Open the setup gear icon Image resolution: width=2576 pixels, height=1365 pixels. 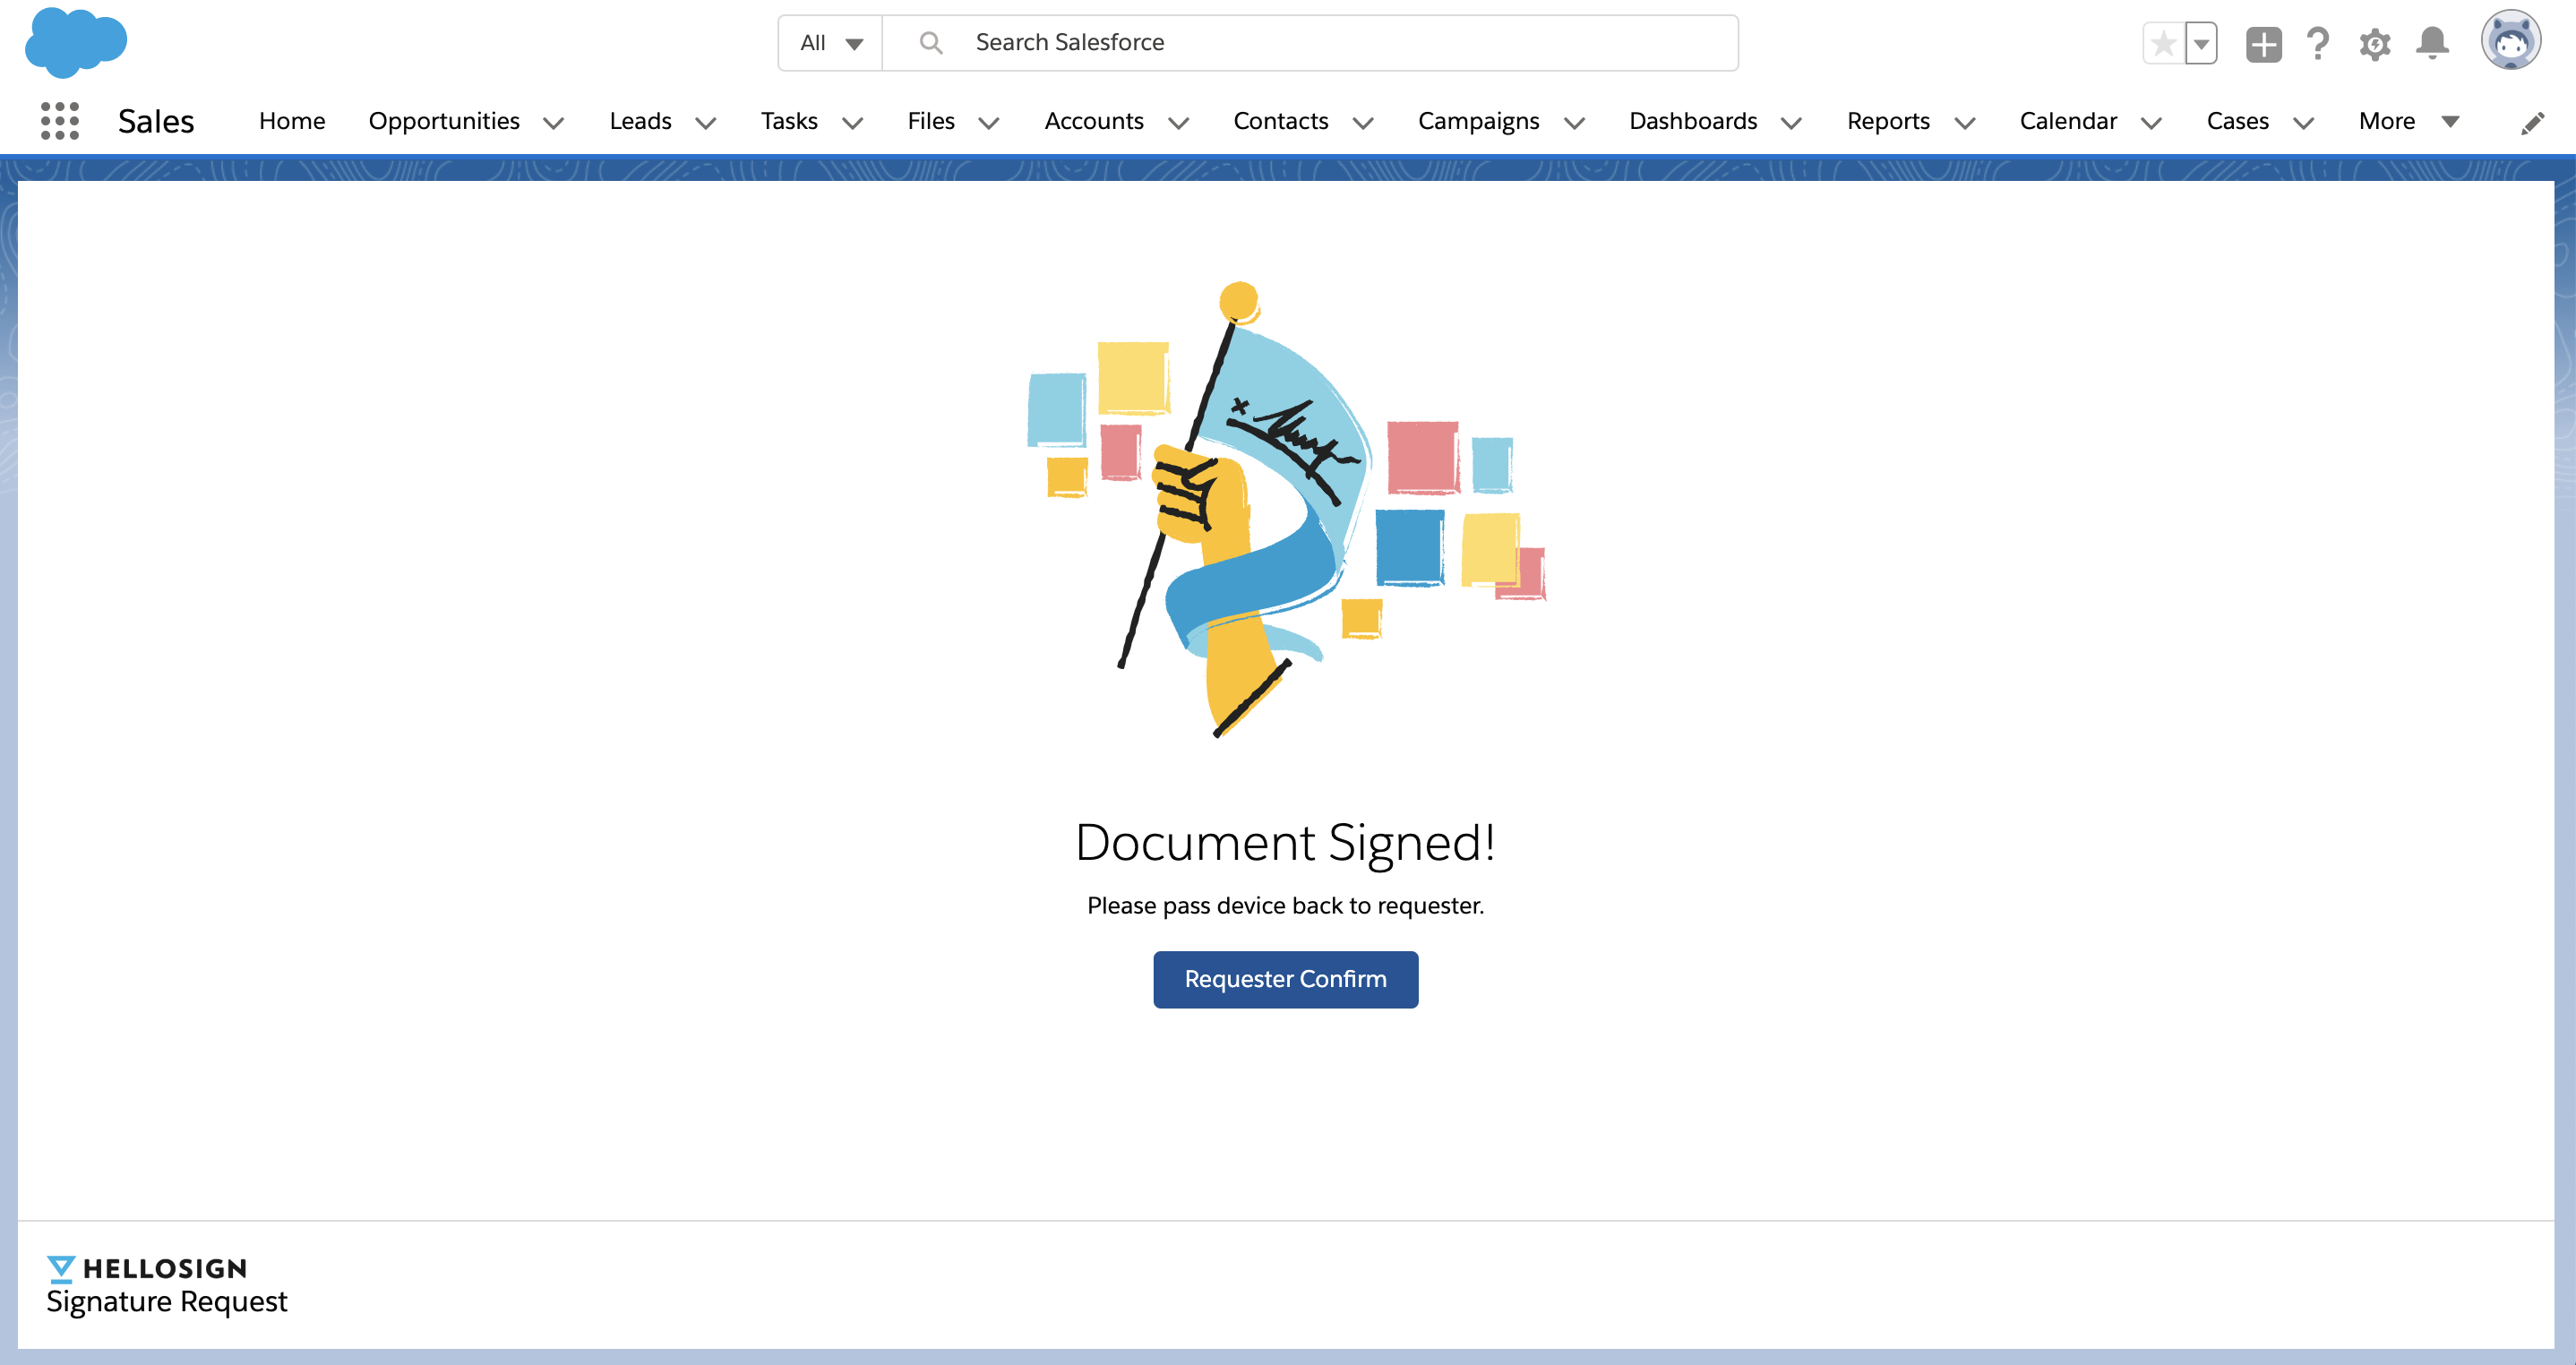(2375, 44)
